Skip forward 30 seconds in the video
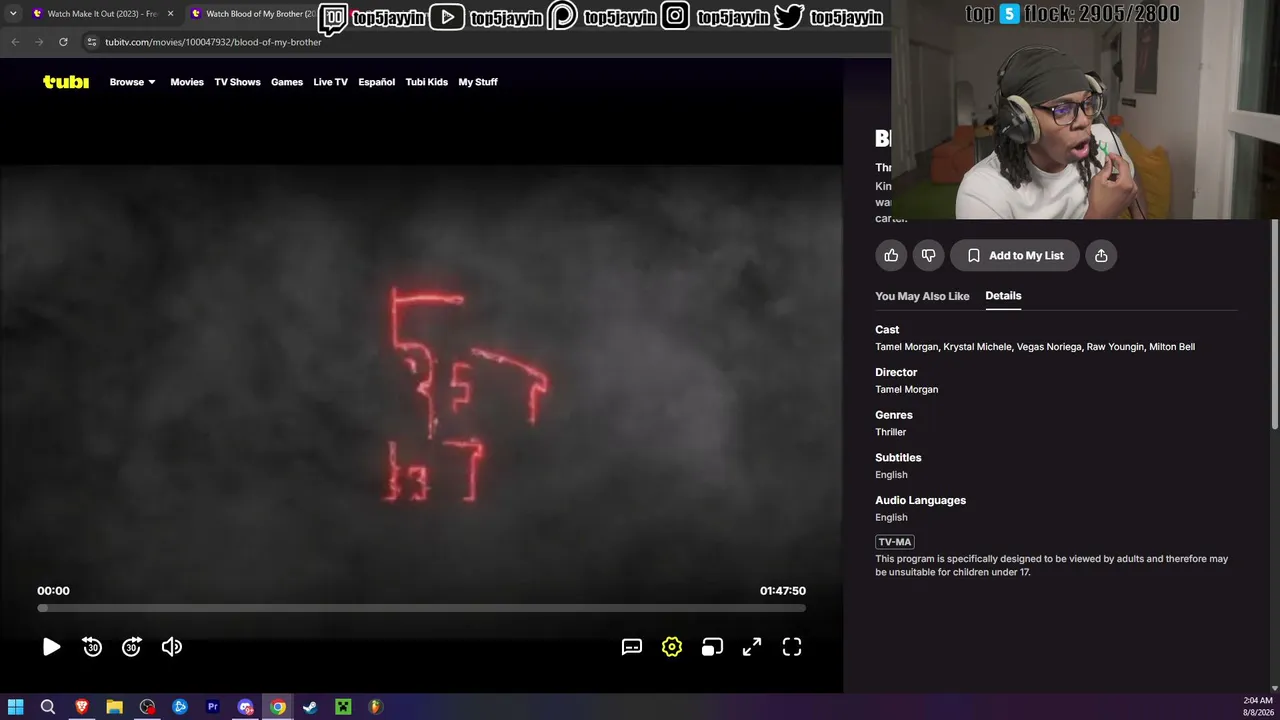This screenshot has height=720, width=1280. coord(132,647)
